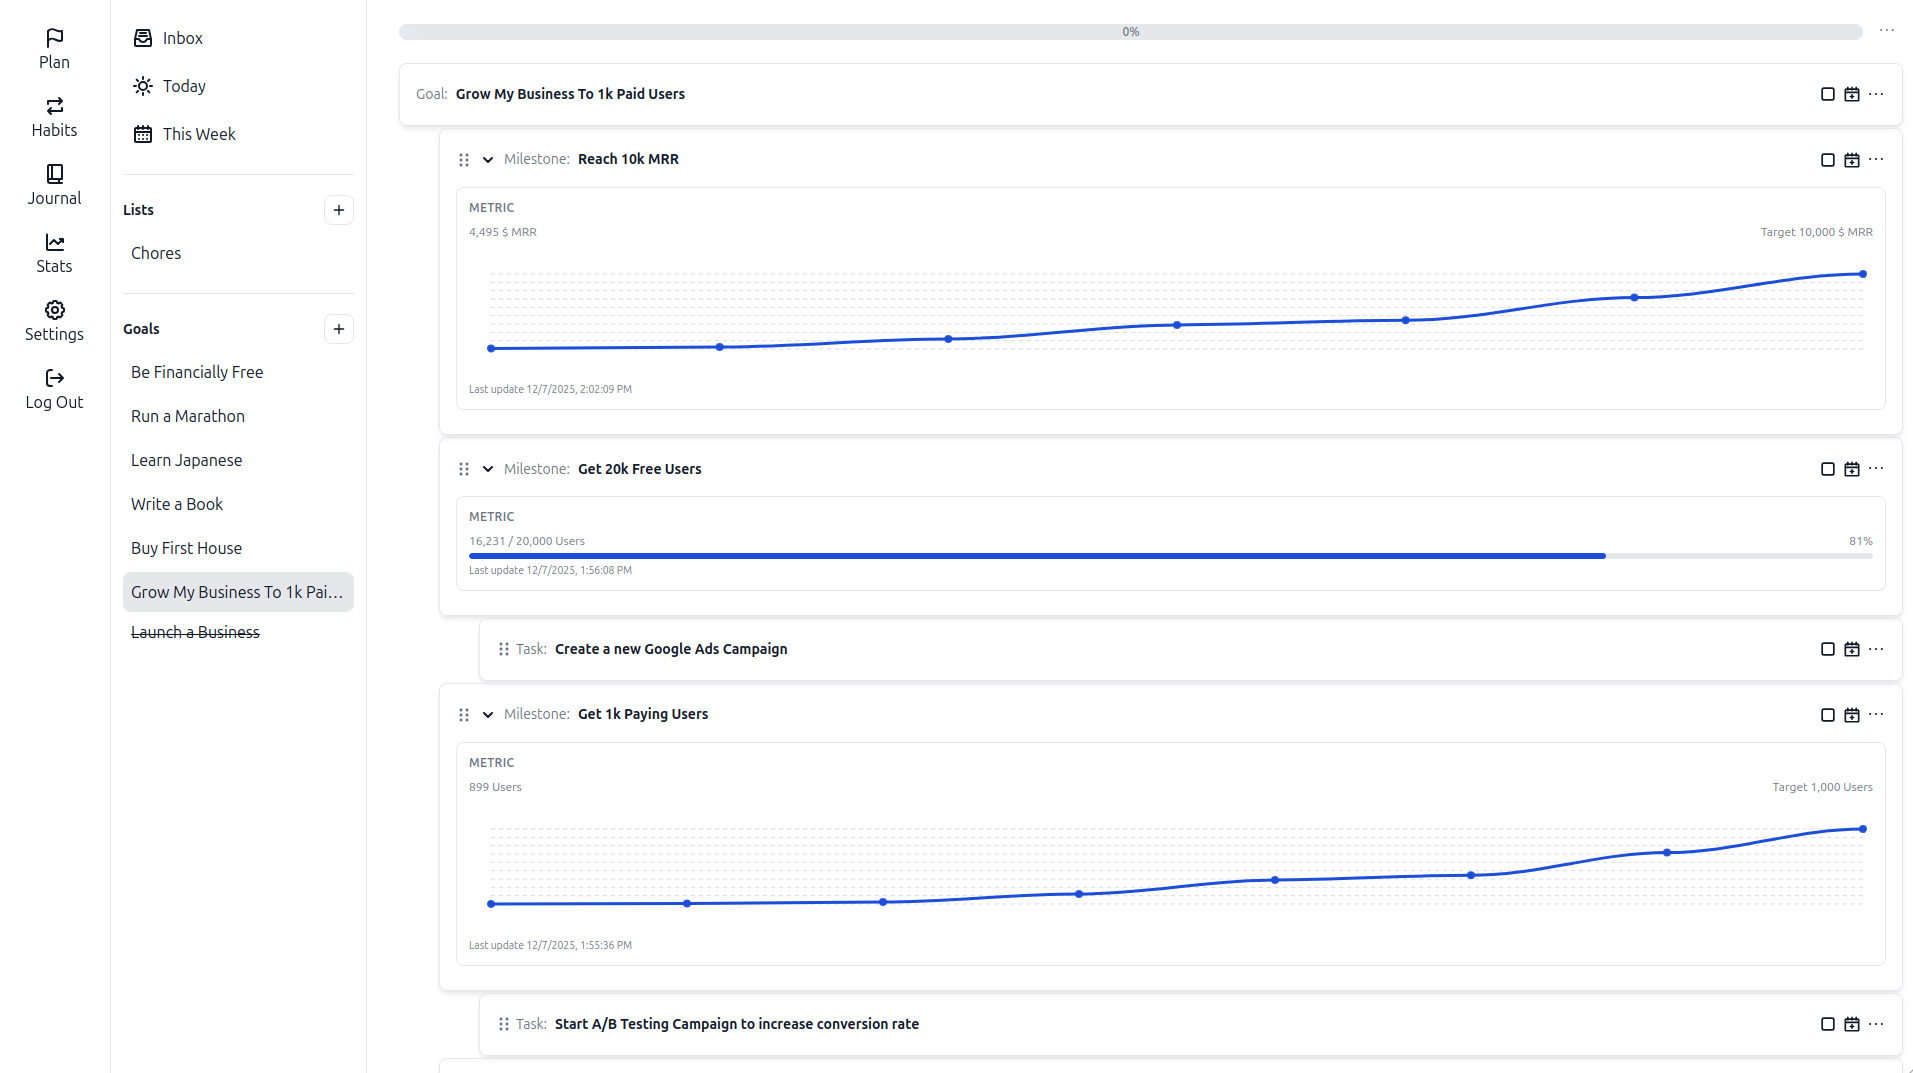This screenshot has height=1073, width=1913.
Task: Collapse the Reach 10k MRR milestone
Action: click(x=488, y=160)
